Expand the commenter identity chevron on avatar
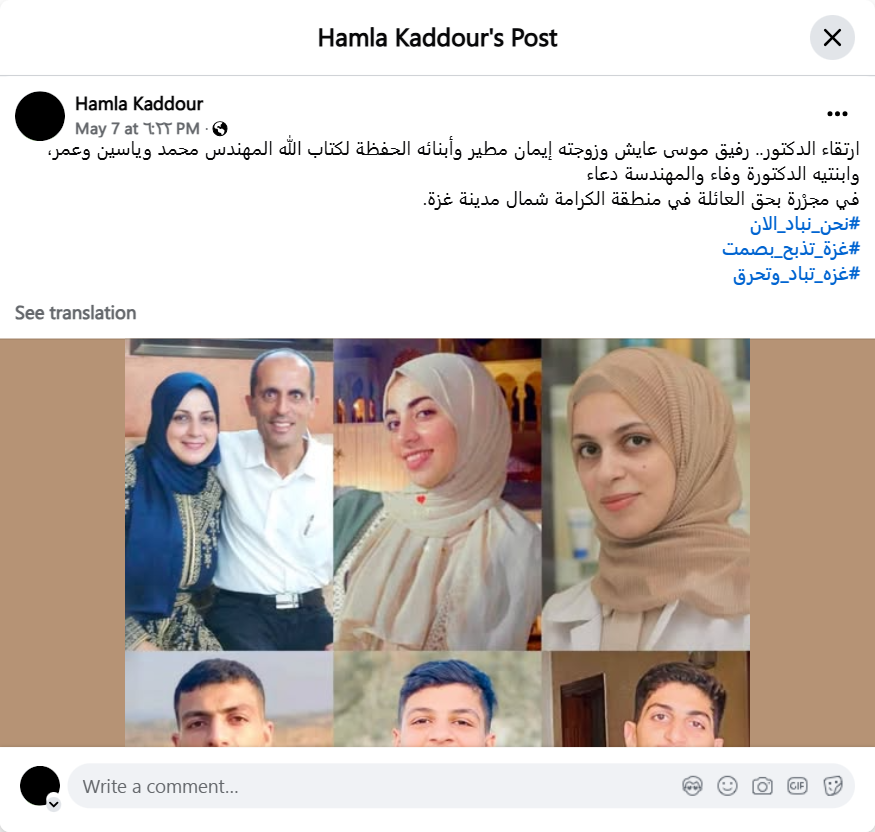The image size is (875, 832). 54,804
